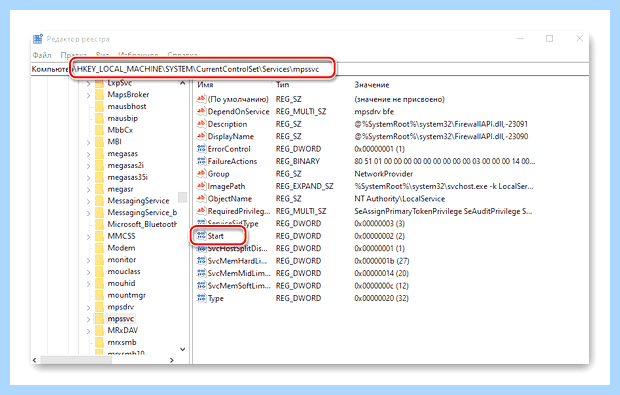620x395 pixels.
Task: Click the mpssvc folder icon
Action: (x=99, y=319)
